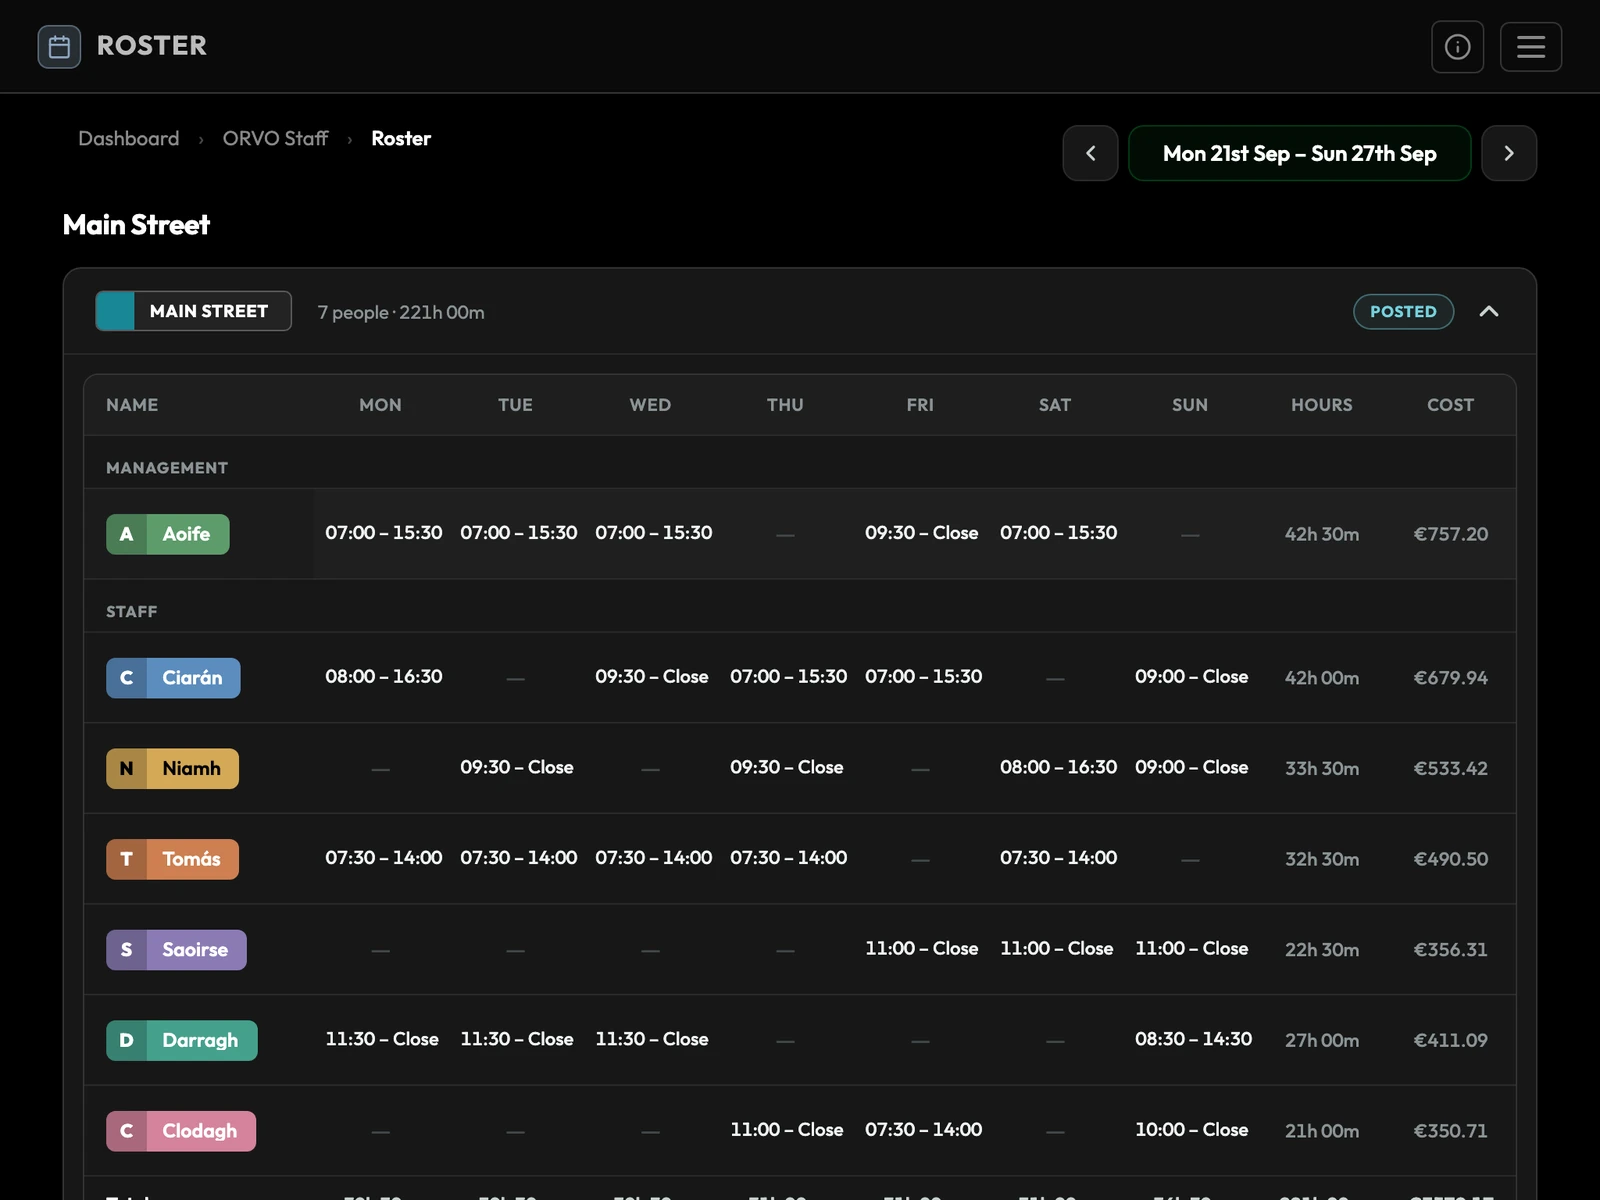Screen dimensions: 1600x1200
Task: Click the WED column header
Action: click(650, 405)
